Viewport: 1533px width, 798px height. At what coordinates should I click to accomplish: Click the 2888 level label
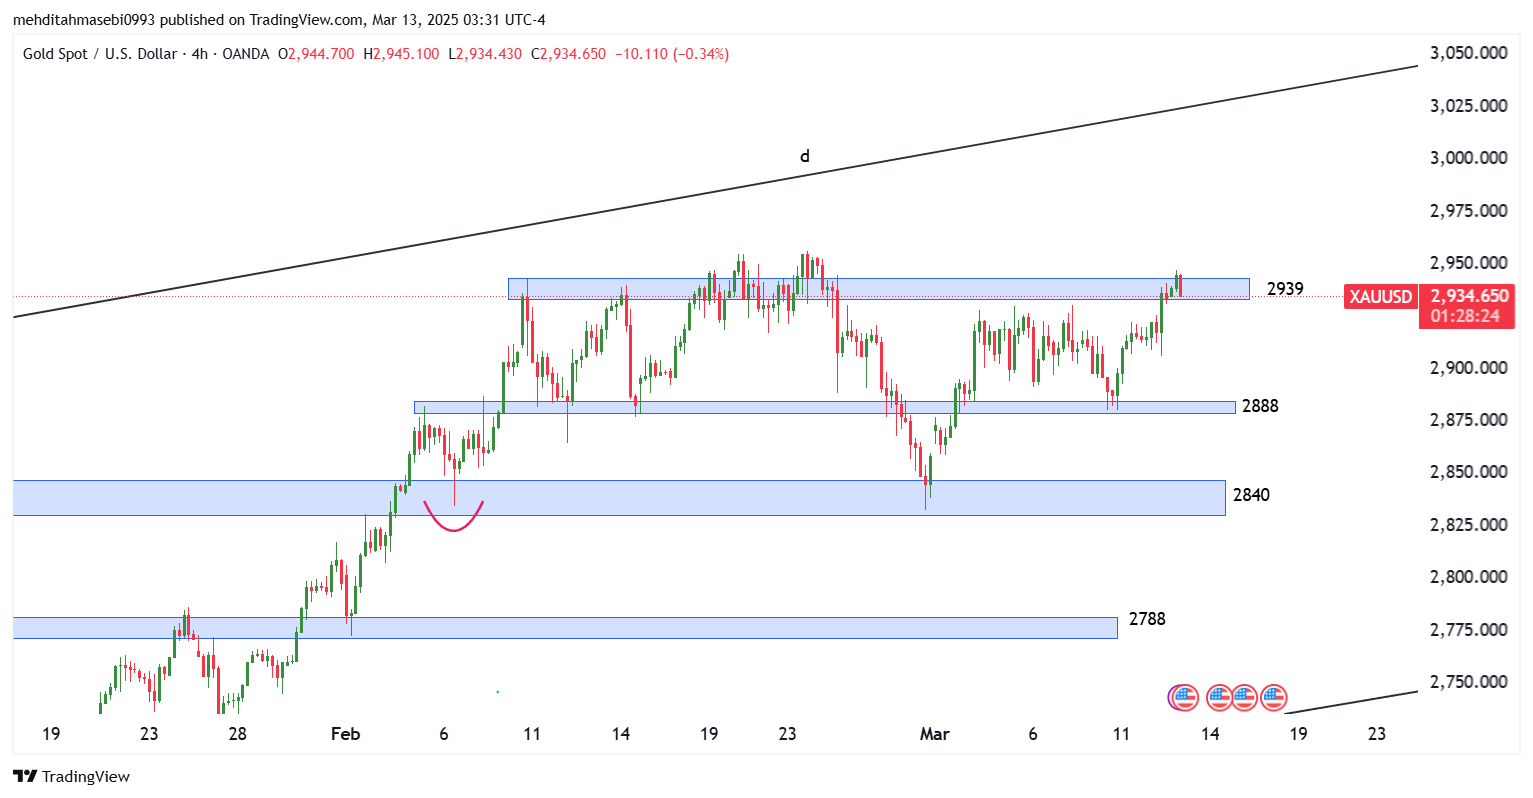coord(1260,406)
